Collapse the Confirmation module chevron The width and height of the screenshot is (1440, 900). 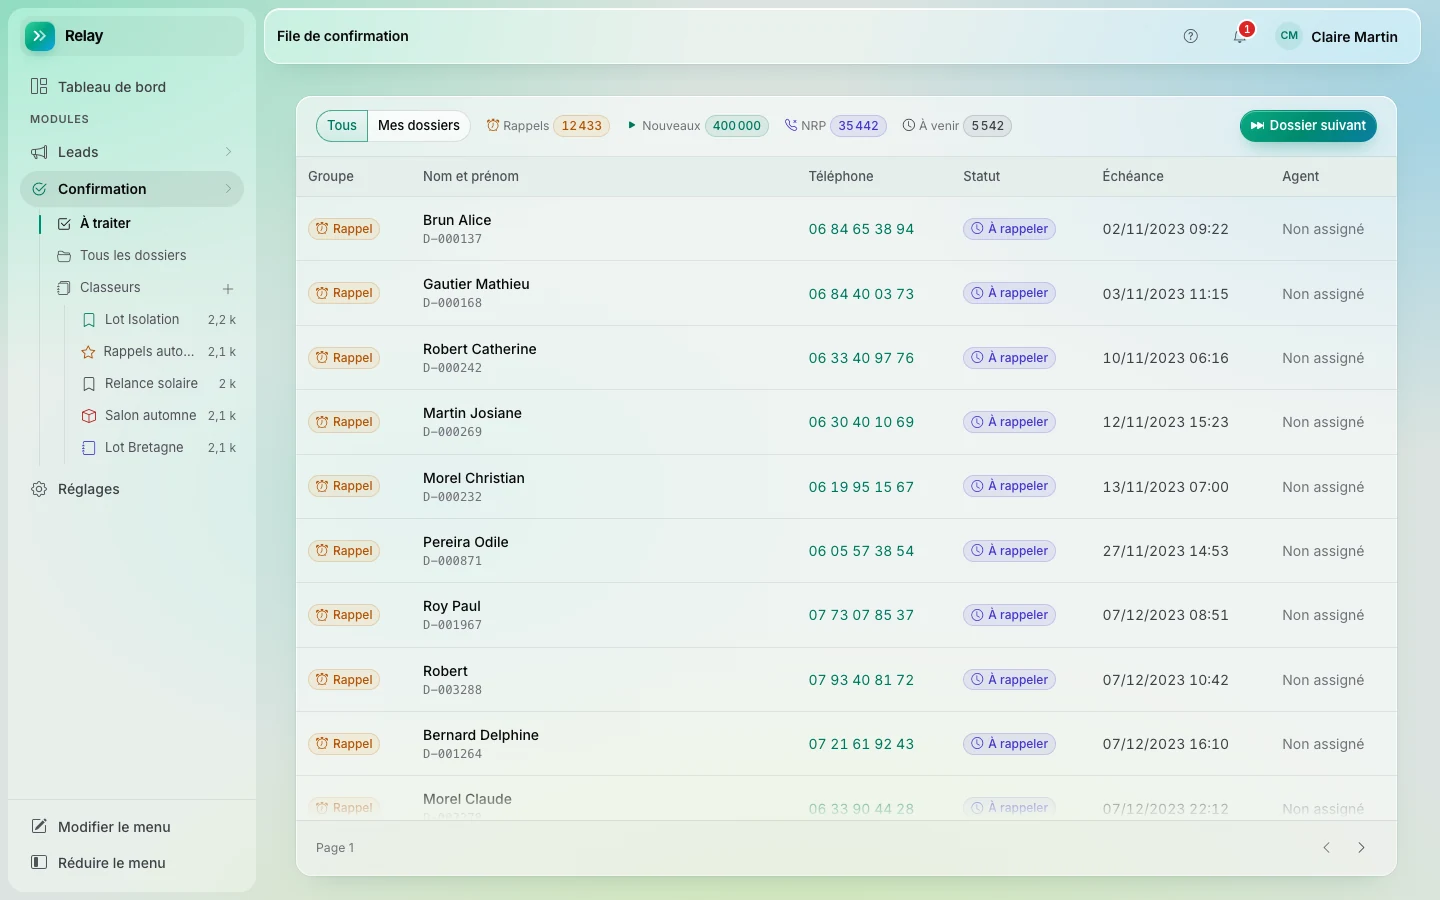coord(228,189)
